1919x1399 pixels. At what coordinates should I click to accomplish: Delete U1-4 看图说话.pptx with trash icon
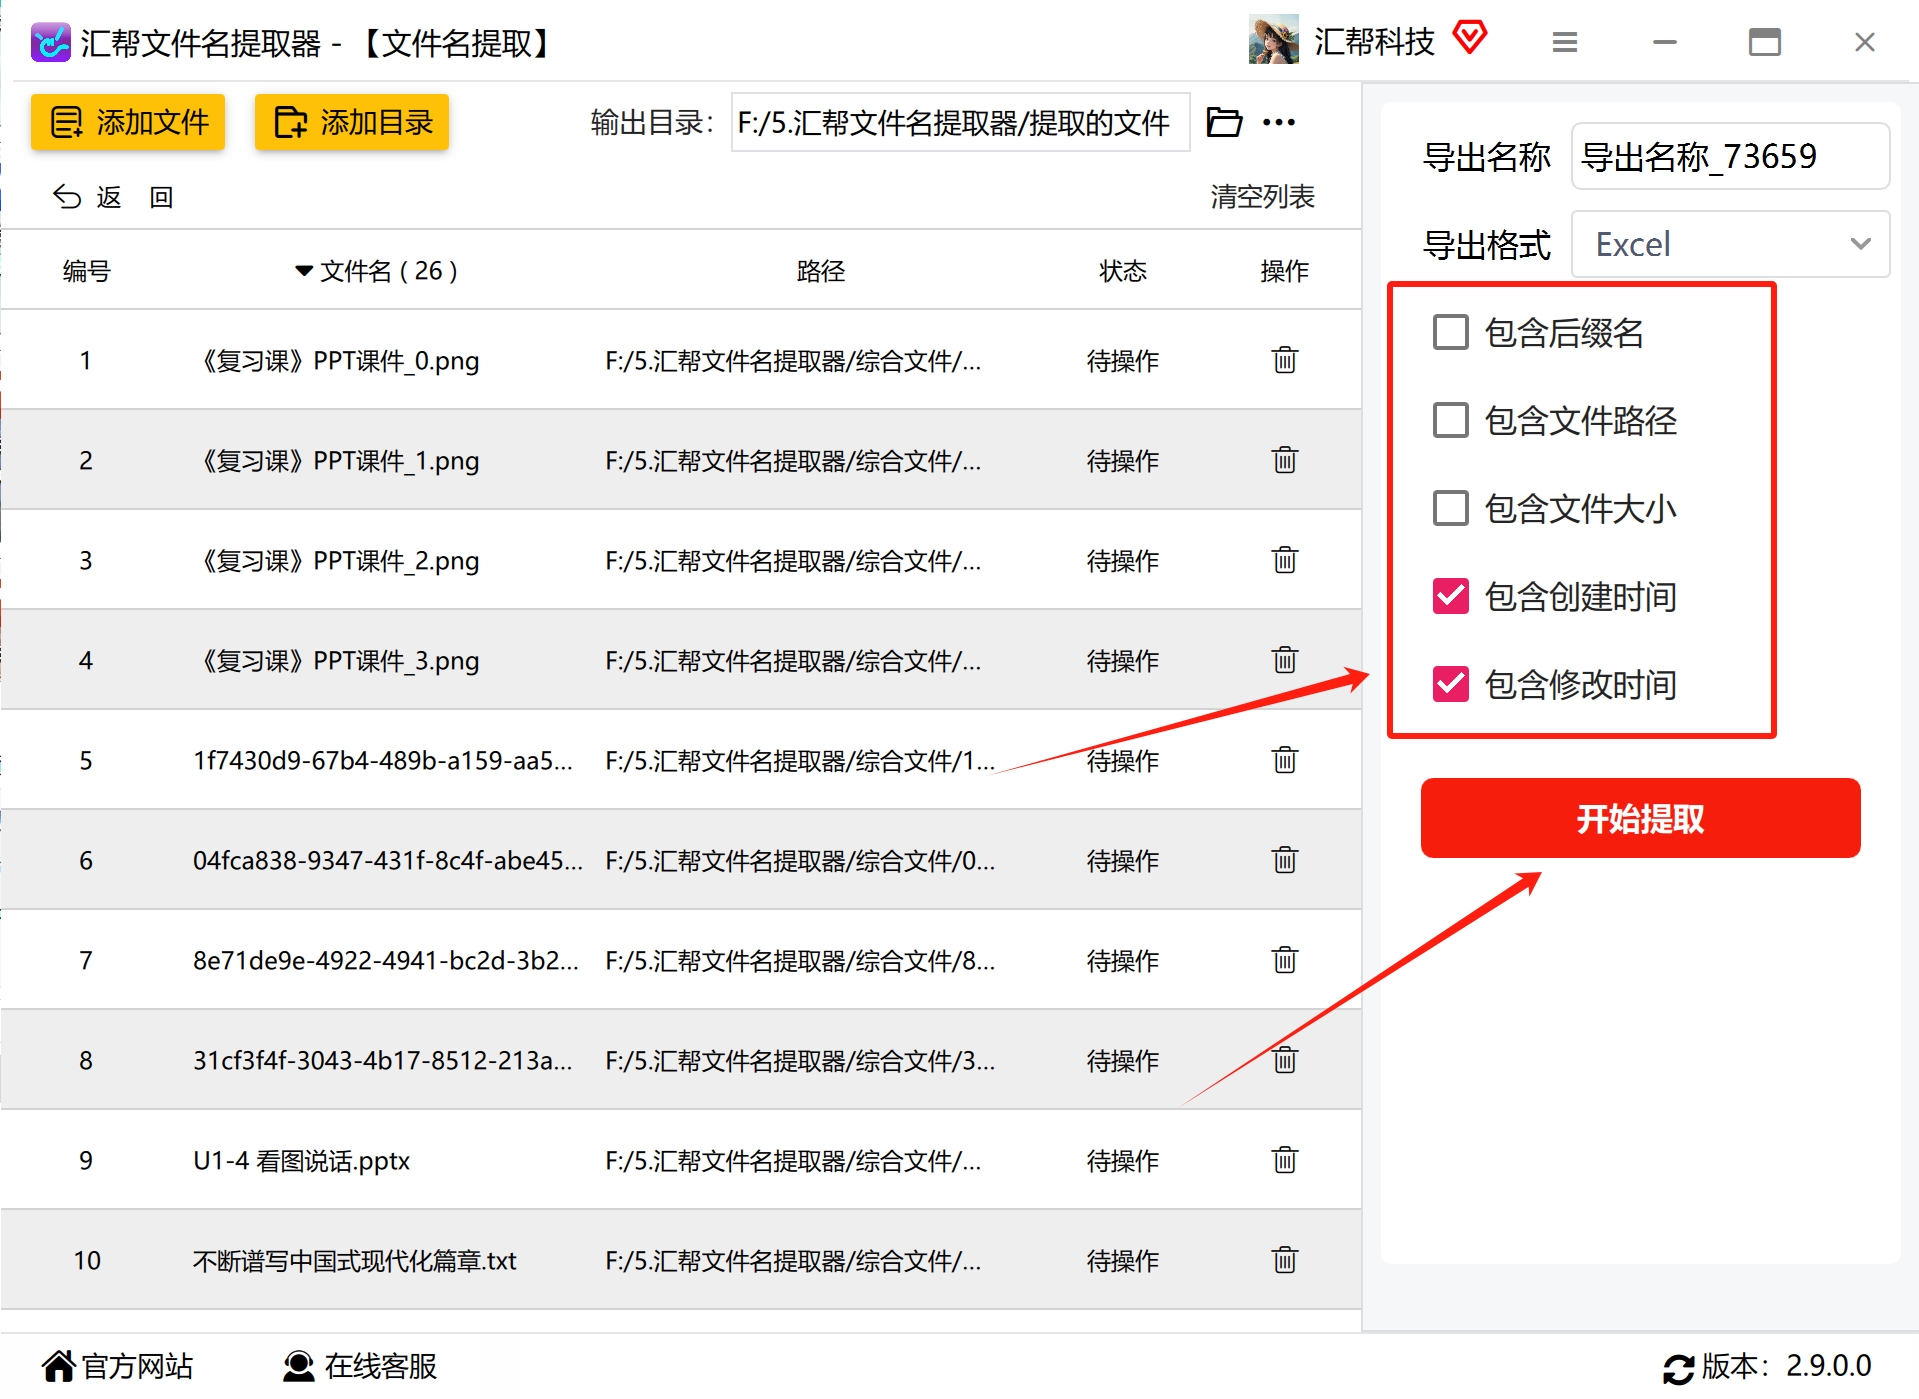(x=1284, y=1160)
